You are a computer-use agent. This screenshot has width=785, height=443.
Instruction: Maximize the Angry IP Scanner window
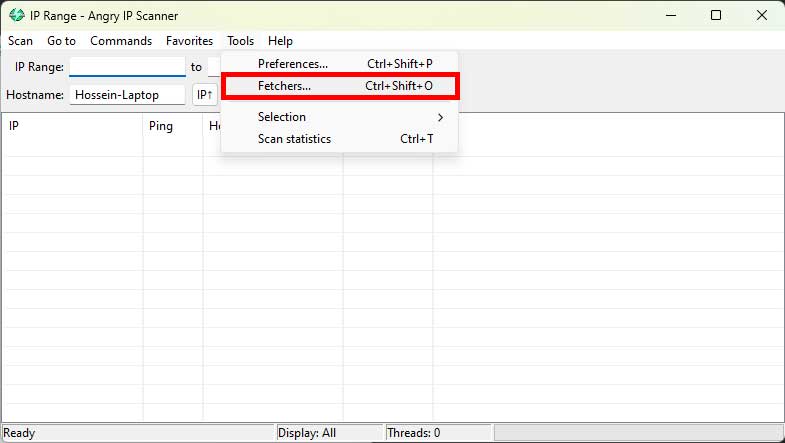716,16
